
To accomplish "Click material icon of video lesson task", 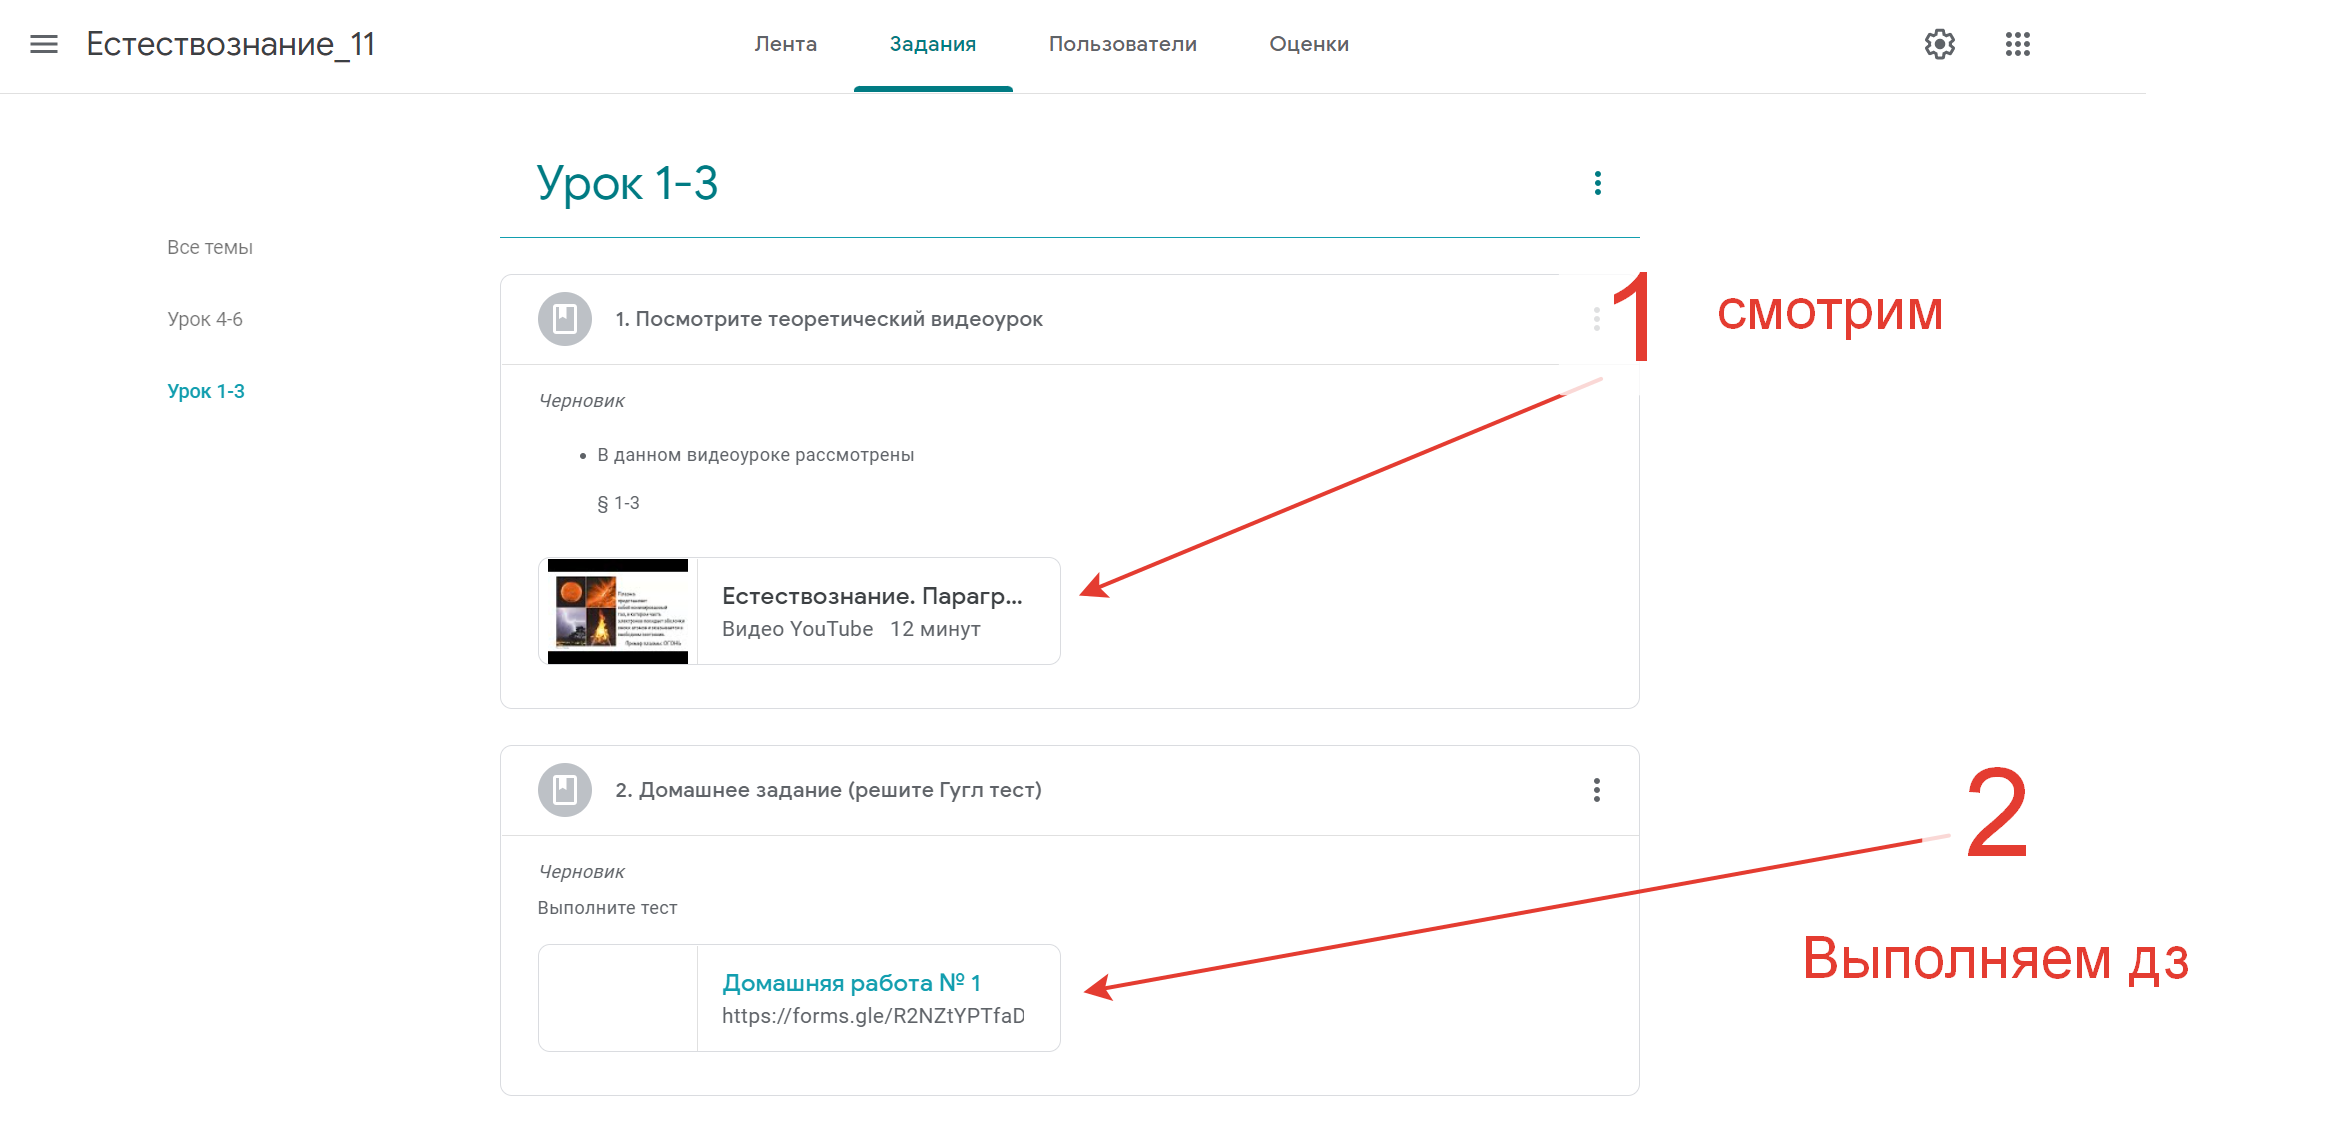I will [565, 319].
